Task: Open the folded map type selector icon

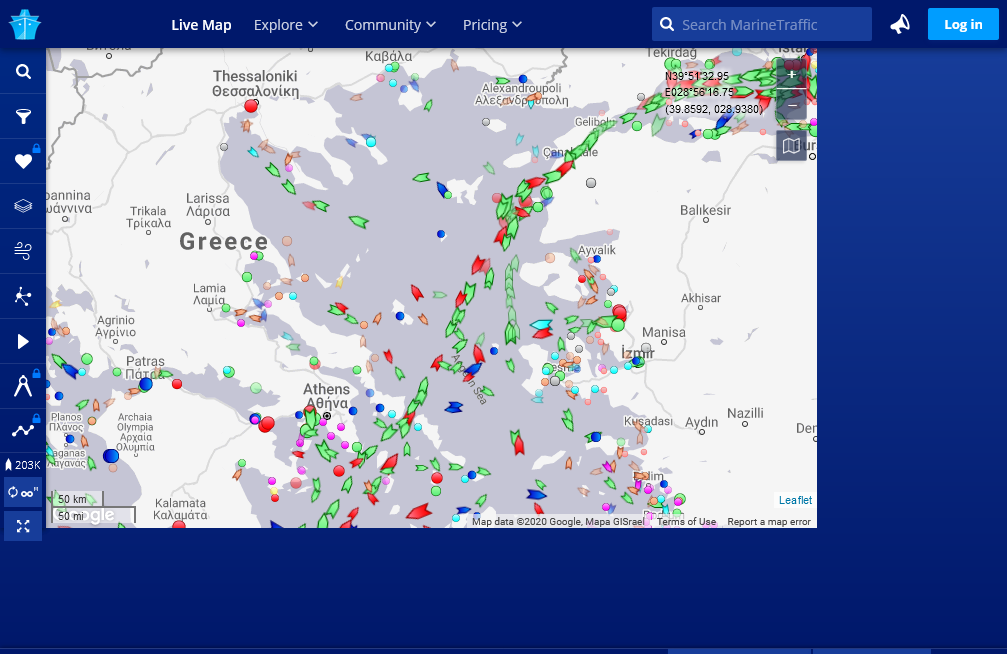Action: click(x=791, y=145)
